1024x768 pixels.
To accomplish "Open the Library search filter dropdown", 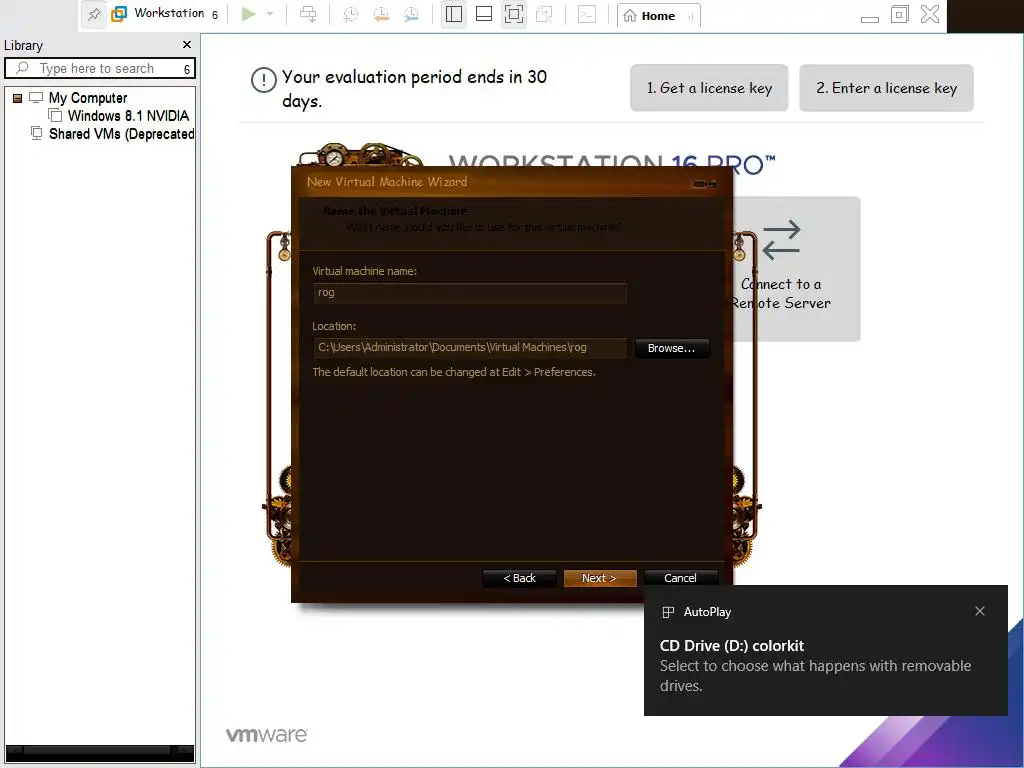I will point(187,69).
